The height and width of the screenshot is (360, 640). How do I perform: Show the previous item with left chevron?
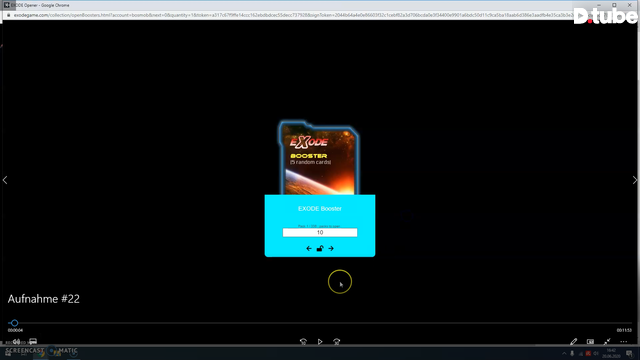pos(5,180)
